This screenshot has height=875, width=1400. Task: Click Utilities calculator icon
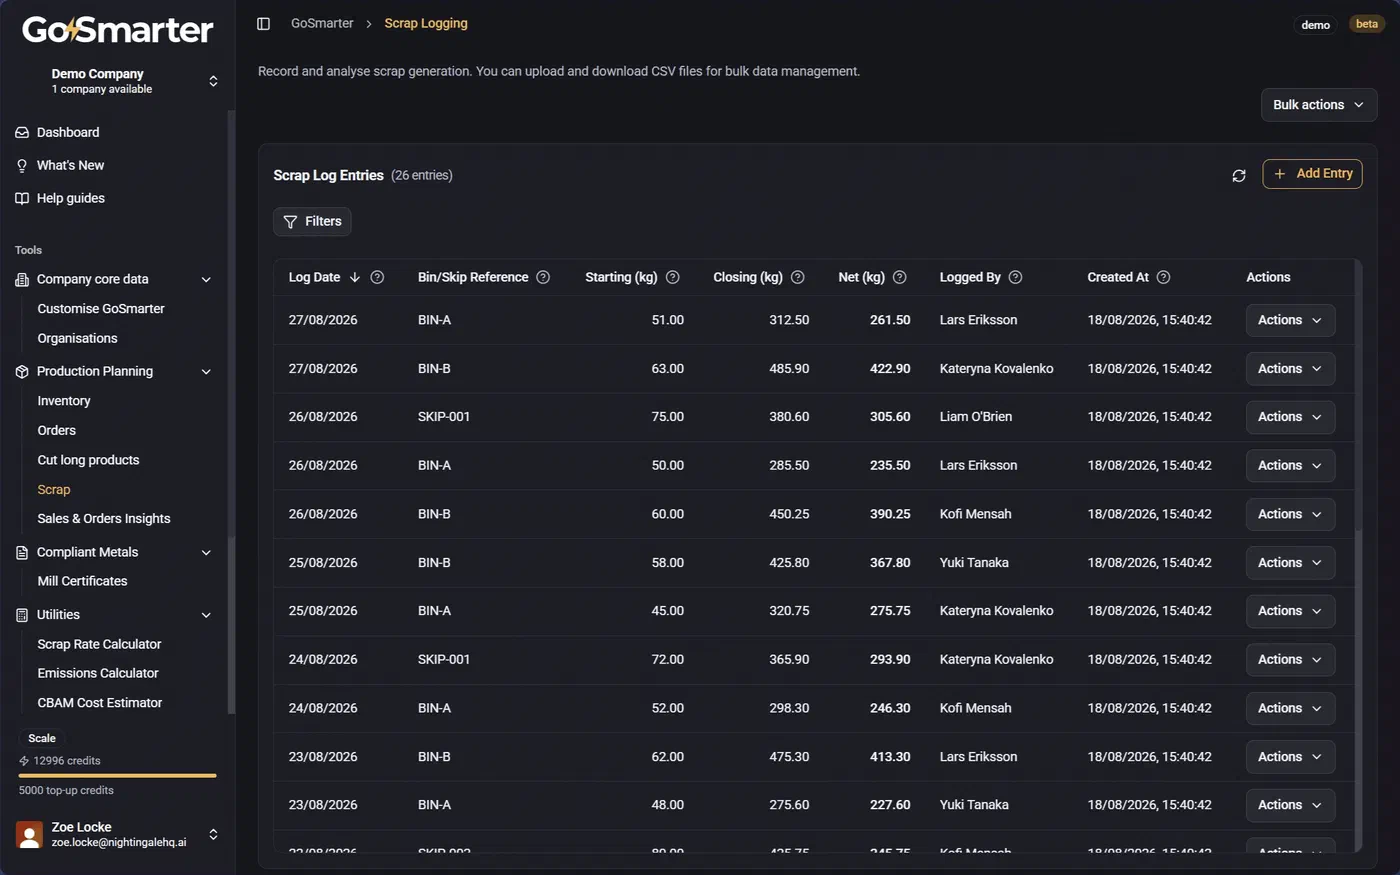click(x=22, y=615)
